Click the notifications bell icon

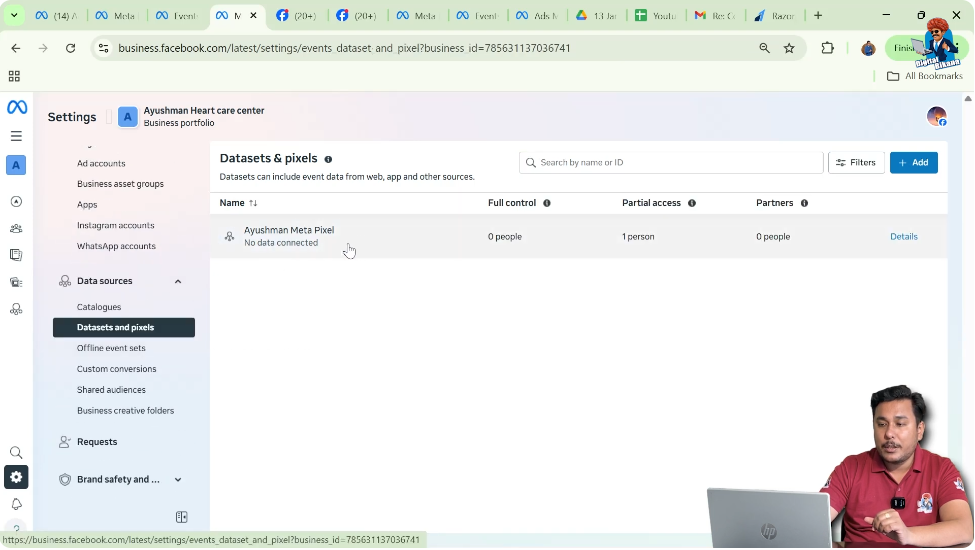click(x=16, y=504)
